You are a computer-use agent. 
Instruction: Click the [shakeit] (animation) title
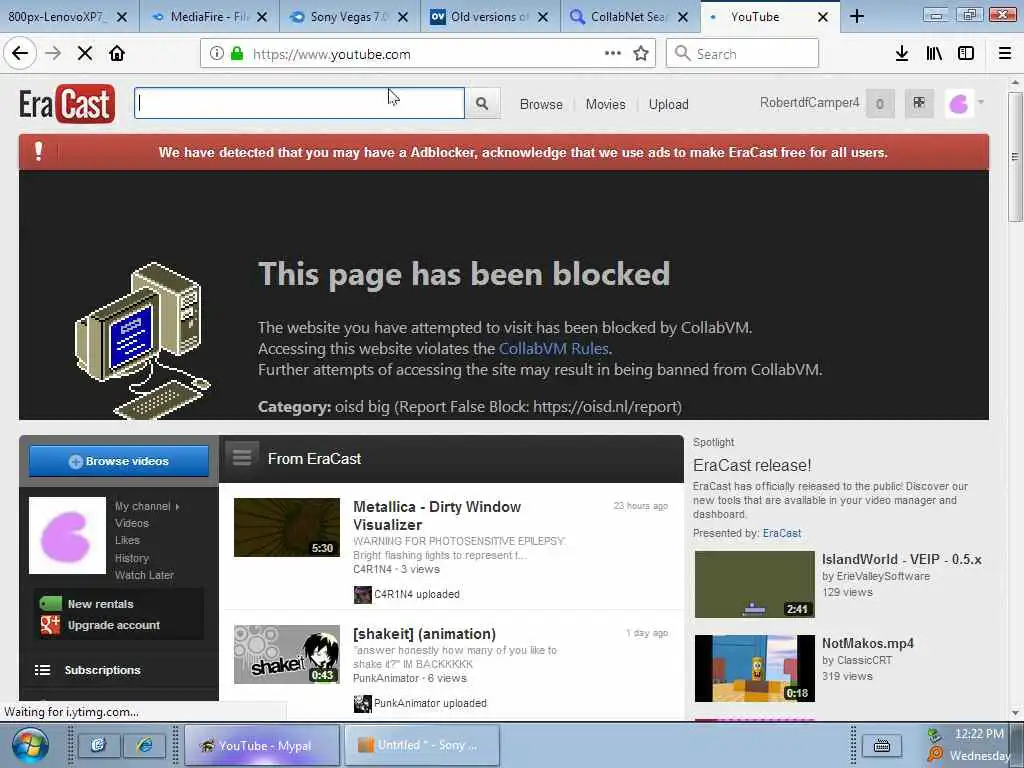[424, 634]
